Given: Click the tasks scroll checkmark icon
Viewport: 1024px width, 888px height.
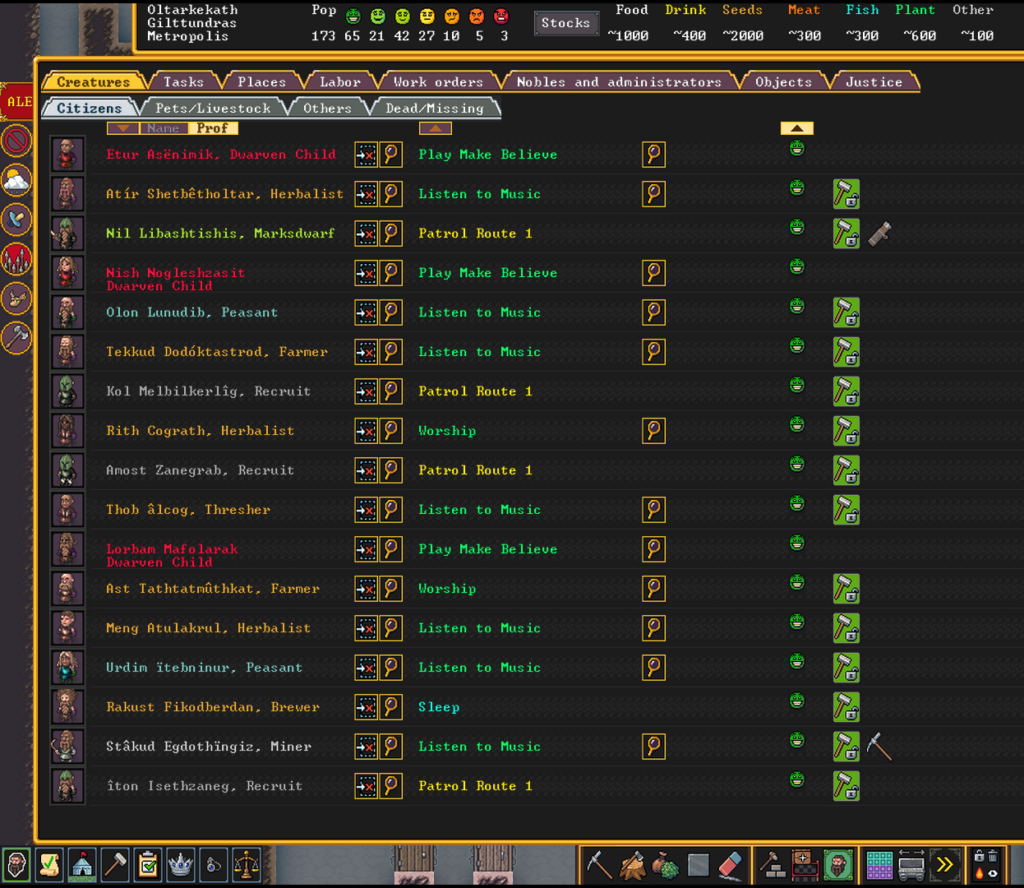Looking at the screenshot, I should click(x=49, y=864).
